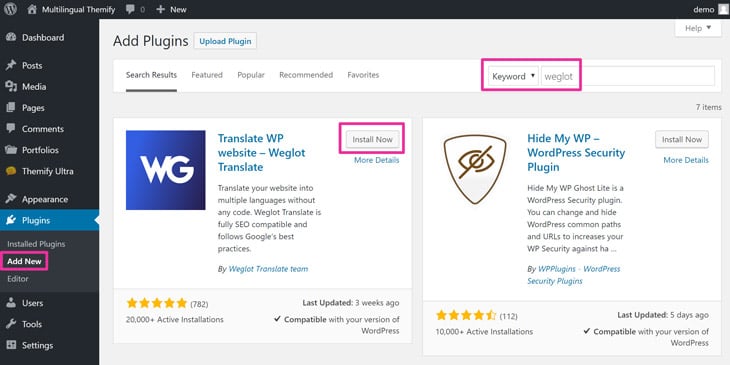The height and width of the screenshot is (365, 730).
Task: Click the demo username text
Action: (703, 9)
